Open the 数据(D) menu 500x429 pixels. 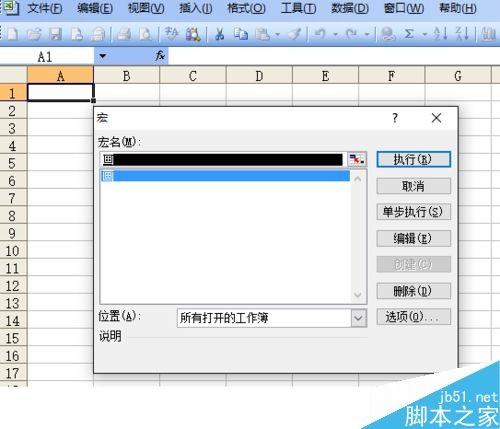click(x=350, y=8)
